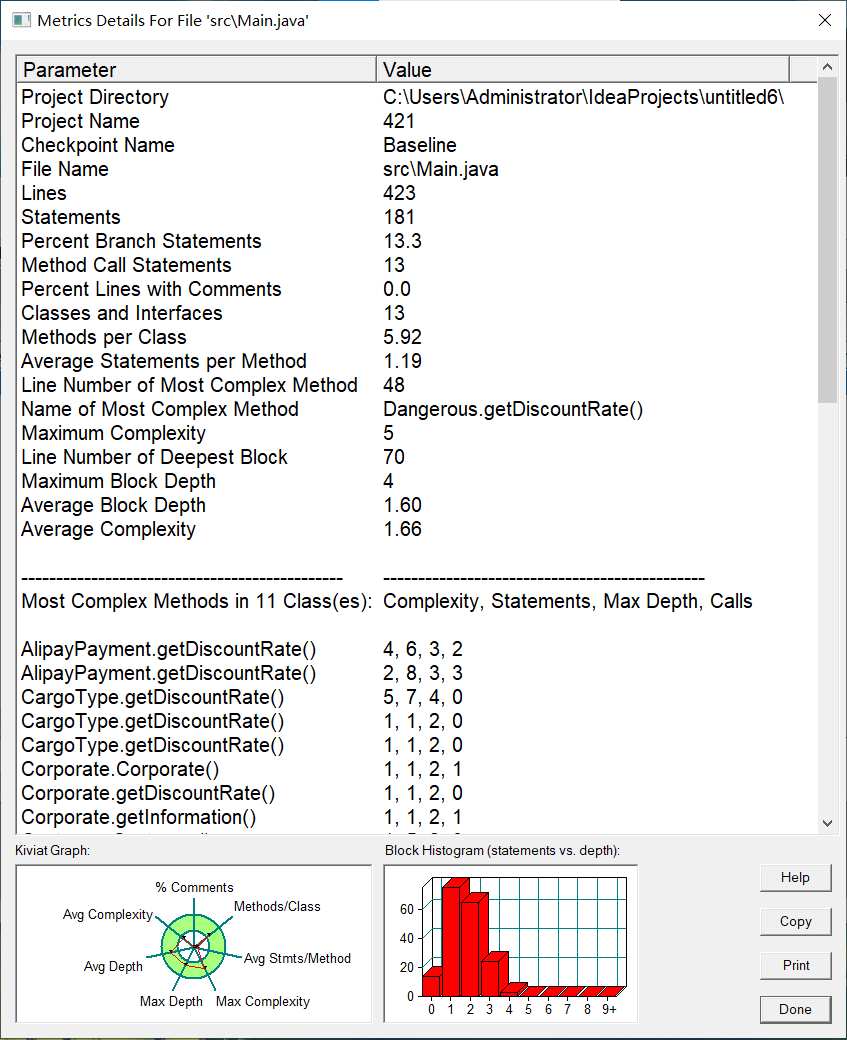This screenshot has width=847, height=1040.
Task: Click Done to close the dialog
Action: pyautogui.click(x=795, y=1009)
